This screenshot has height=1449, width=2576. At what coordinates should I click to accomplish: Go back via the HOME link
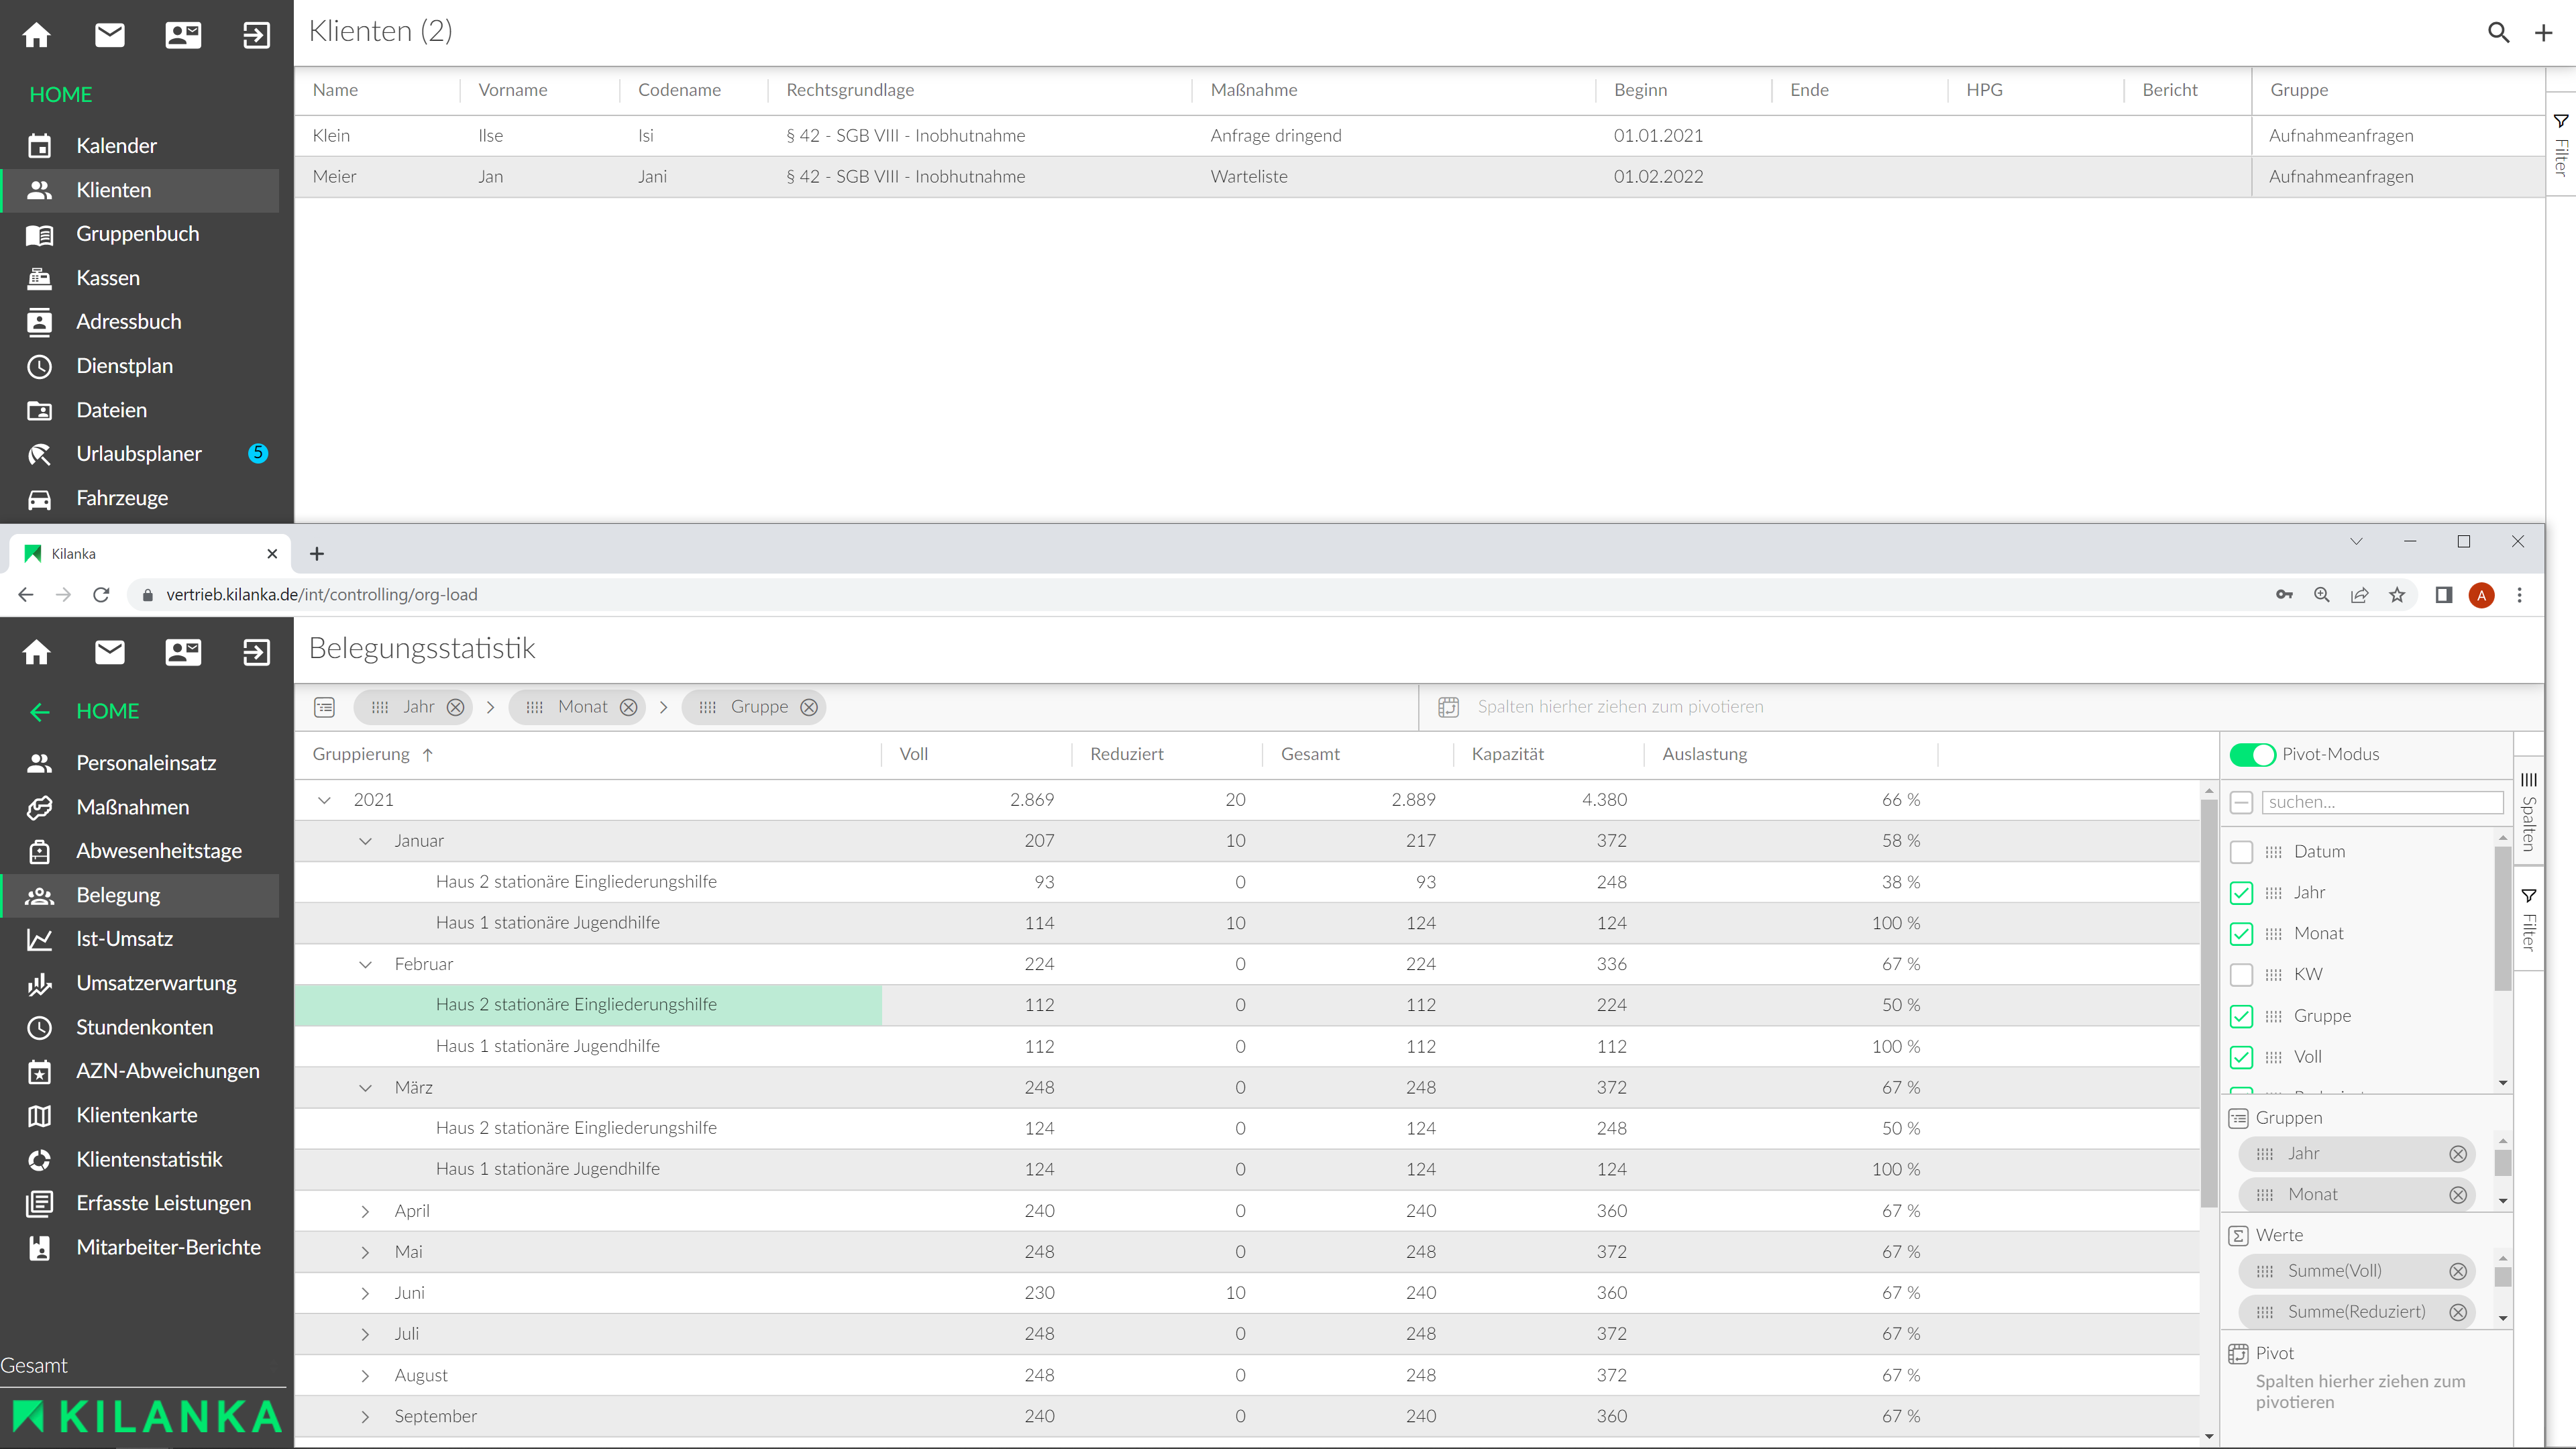(107, 711)
